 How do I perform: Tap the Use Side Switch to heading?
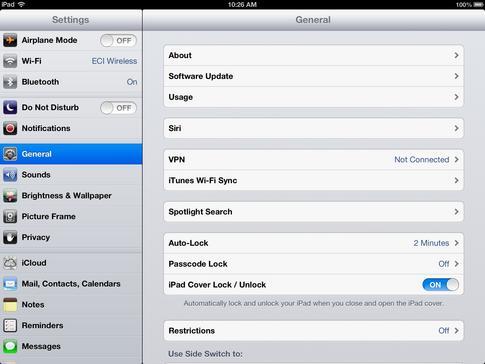coord(205,354)
